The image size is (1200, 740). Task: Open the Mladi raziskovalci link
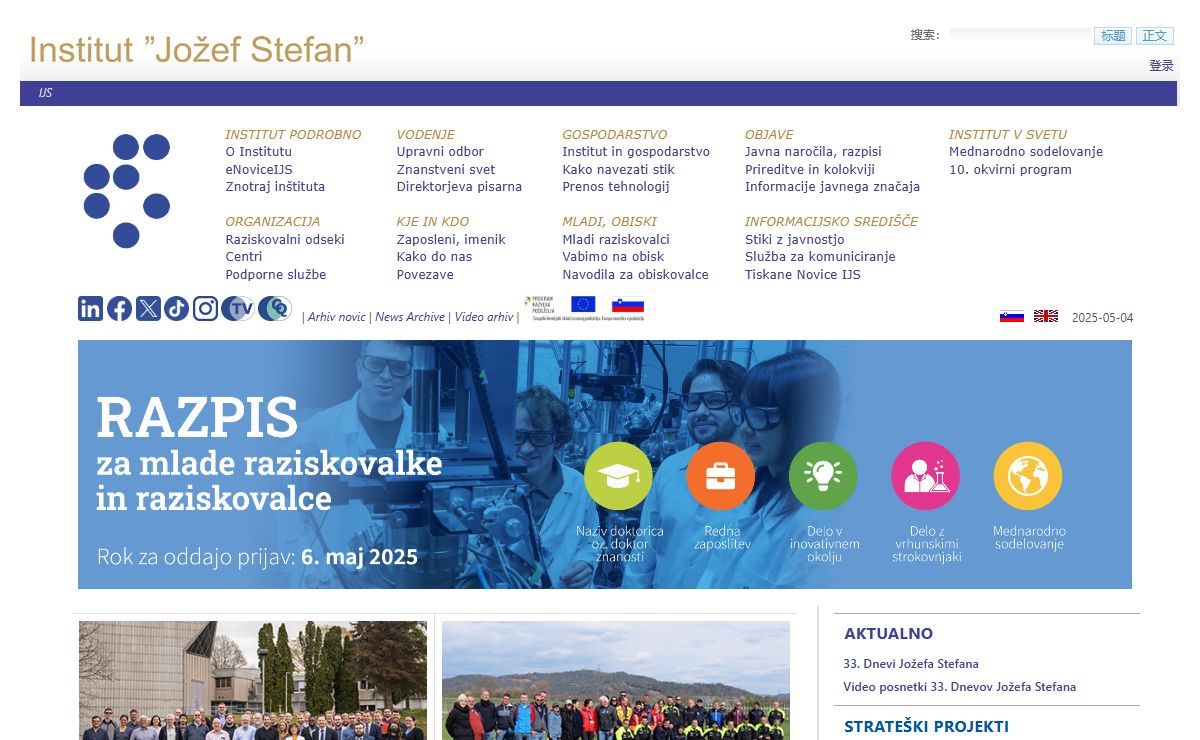[616, 239]
